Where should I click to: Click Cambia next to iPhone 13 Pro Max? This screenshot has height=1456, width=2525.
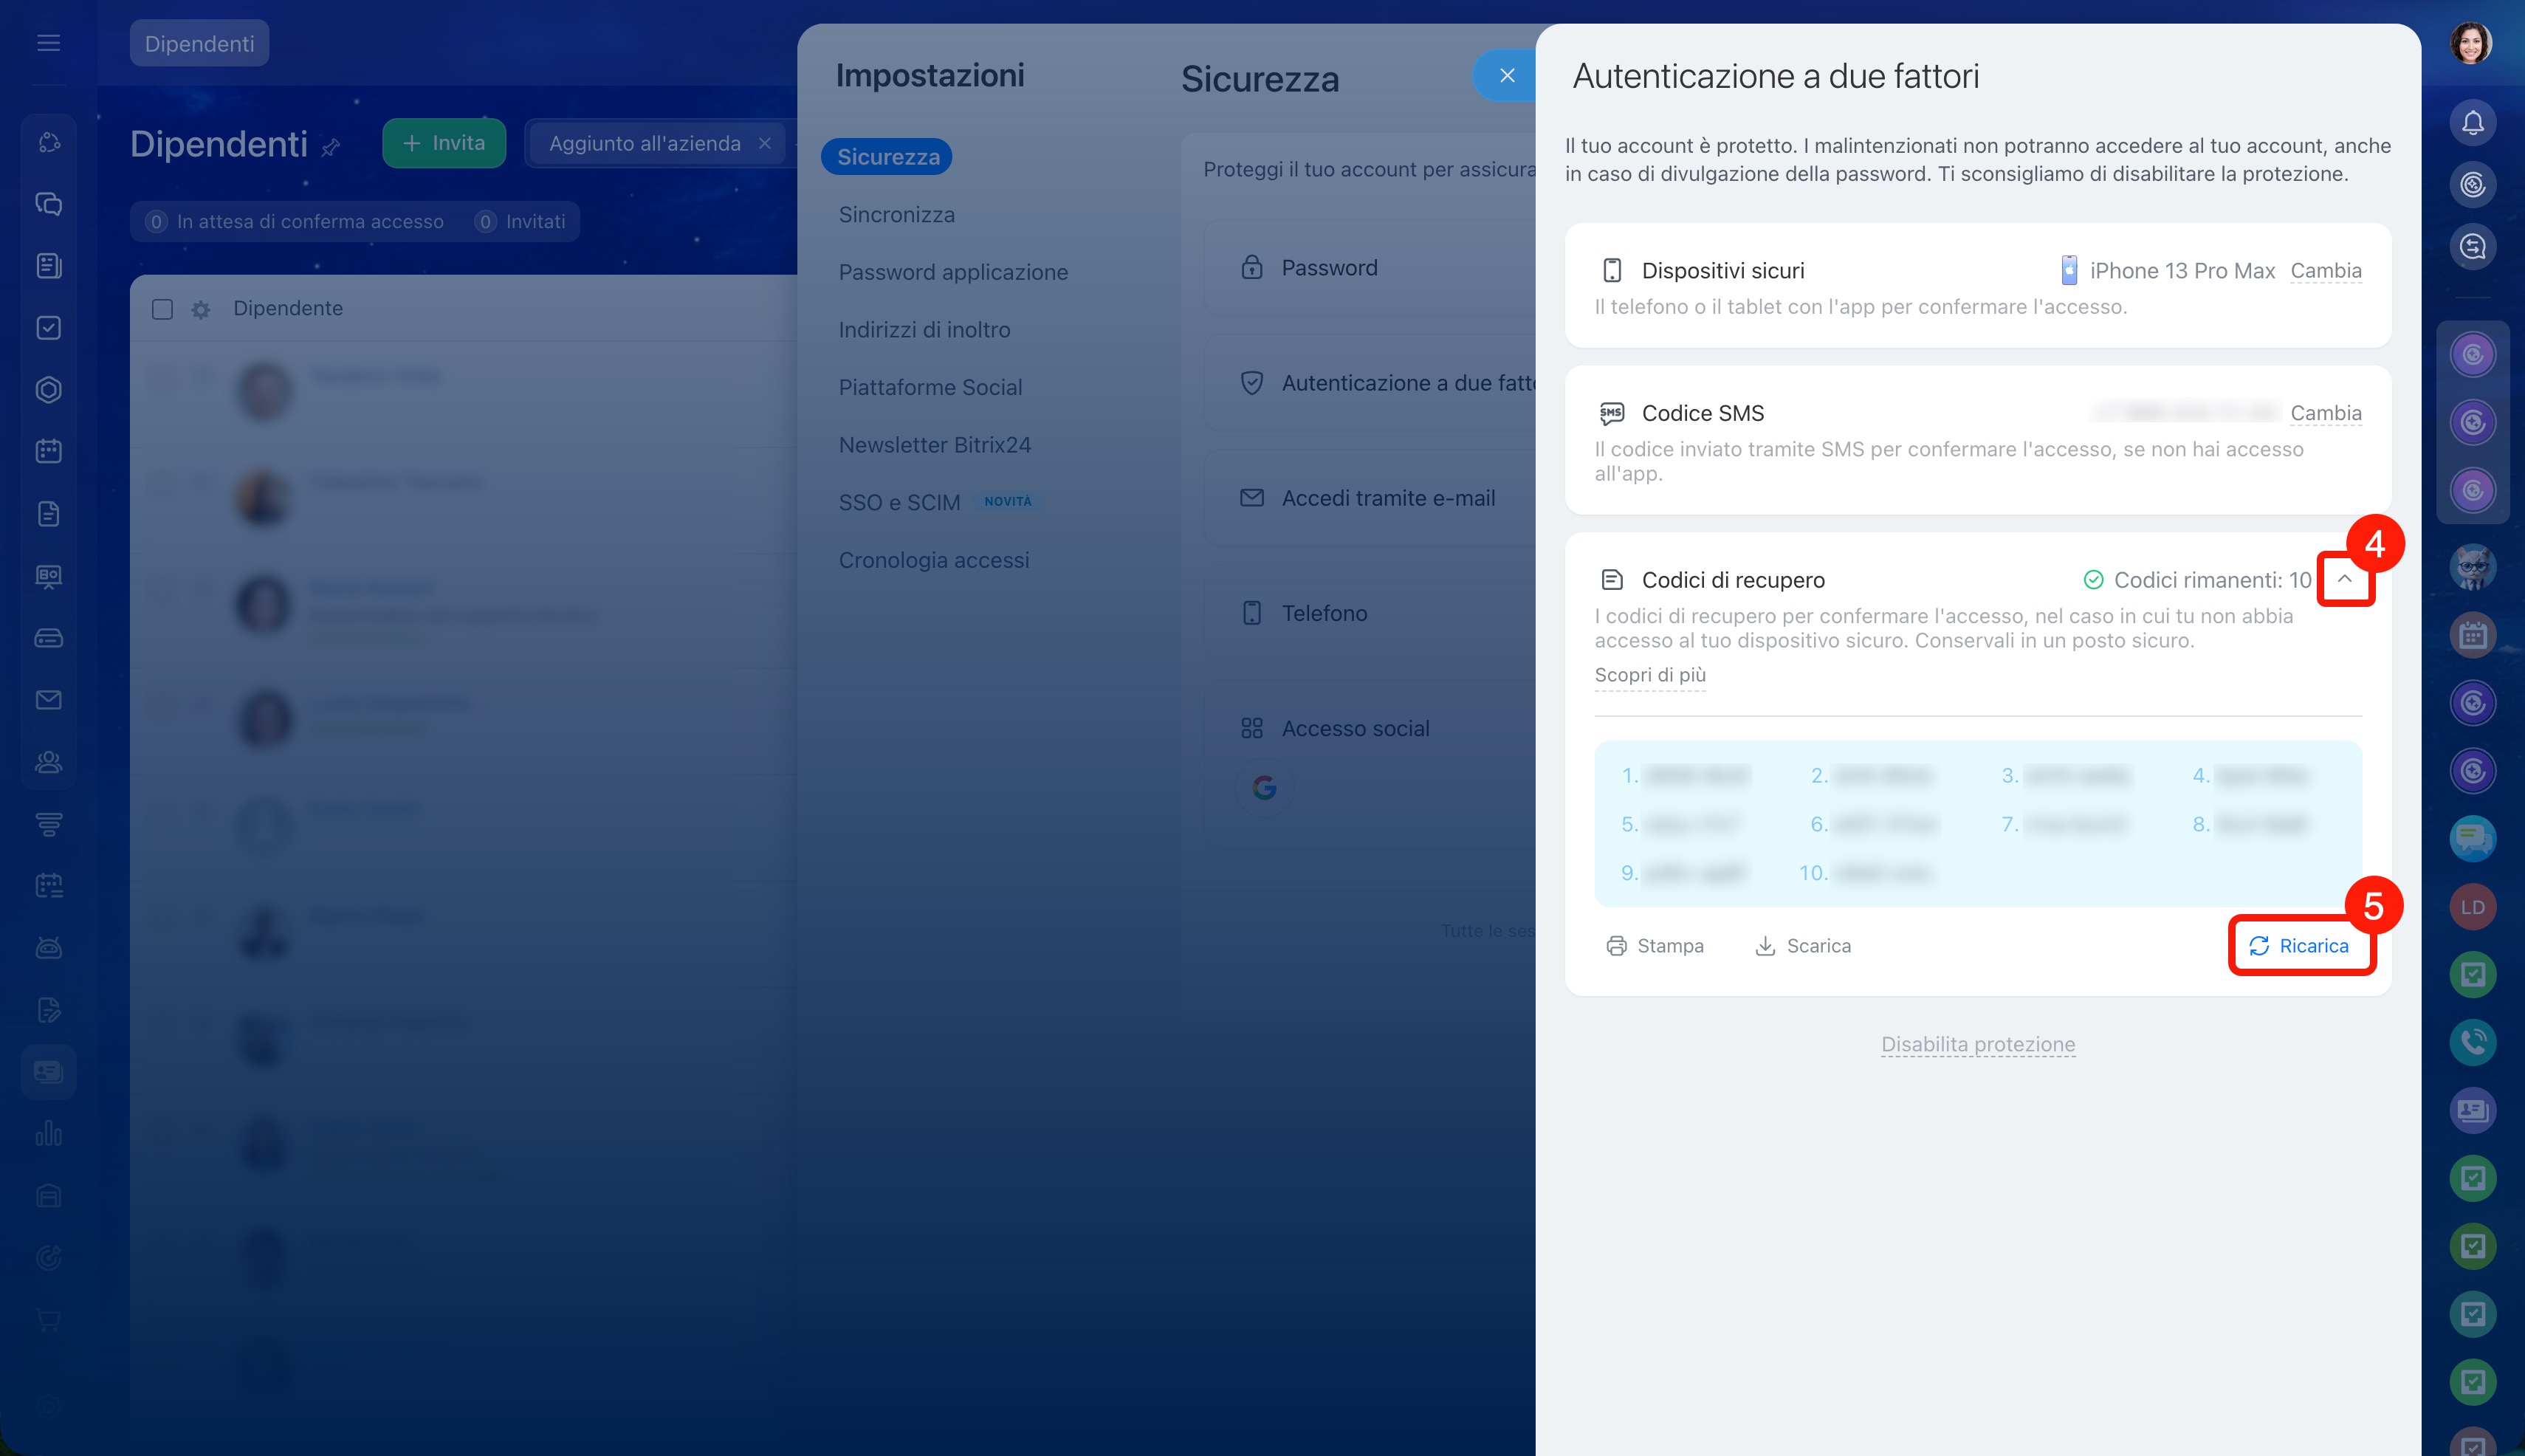point(2325,271)
